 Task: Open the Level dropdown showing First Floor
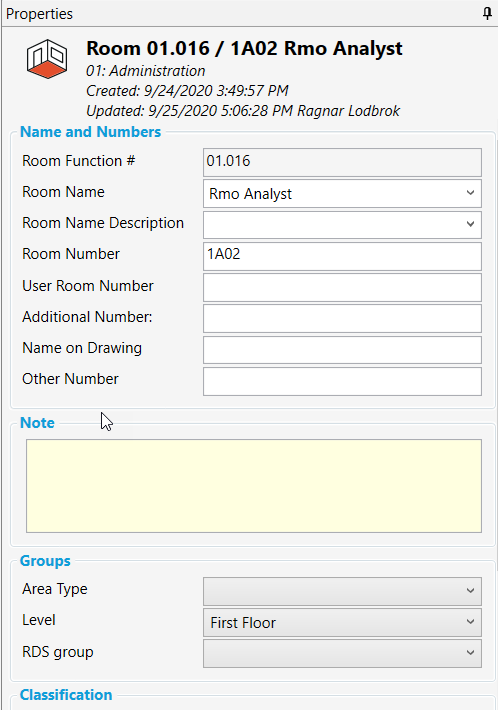342,622
